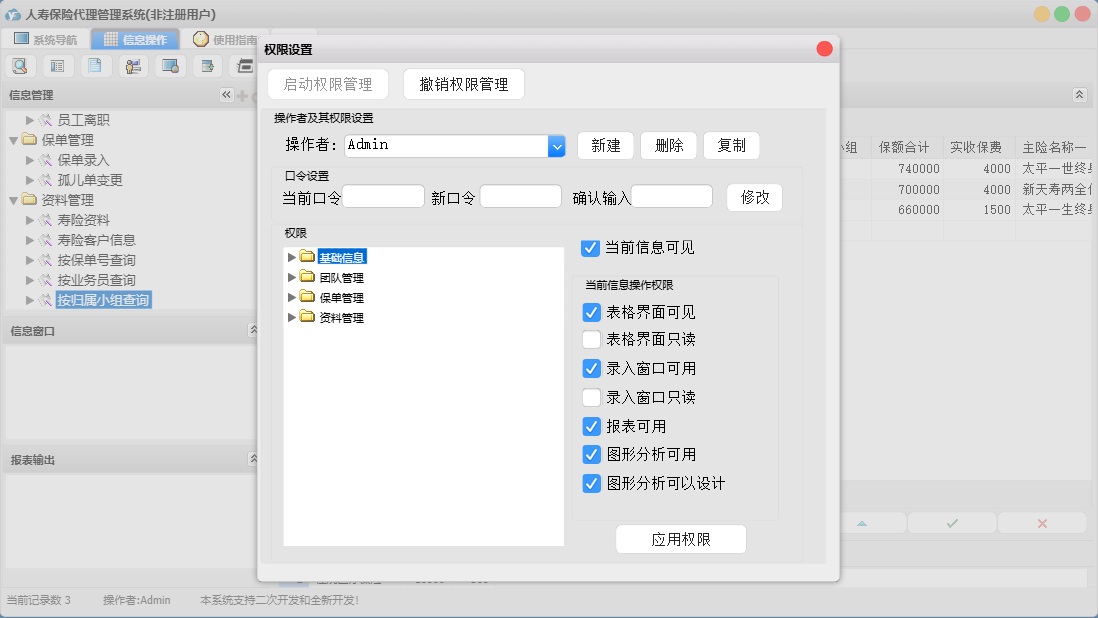Click the 撤销权限管理 button
Viewport: 1098px width, 618px height.
(464, 85)
